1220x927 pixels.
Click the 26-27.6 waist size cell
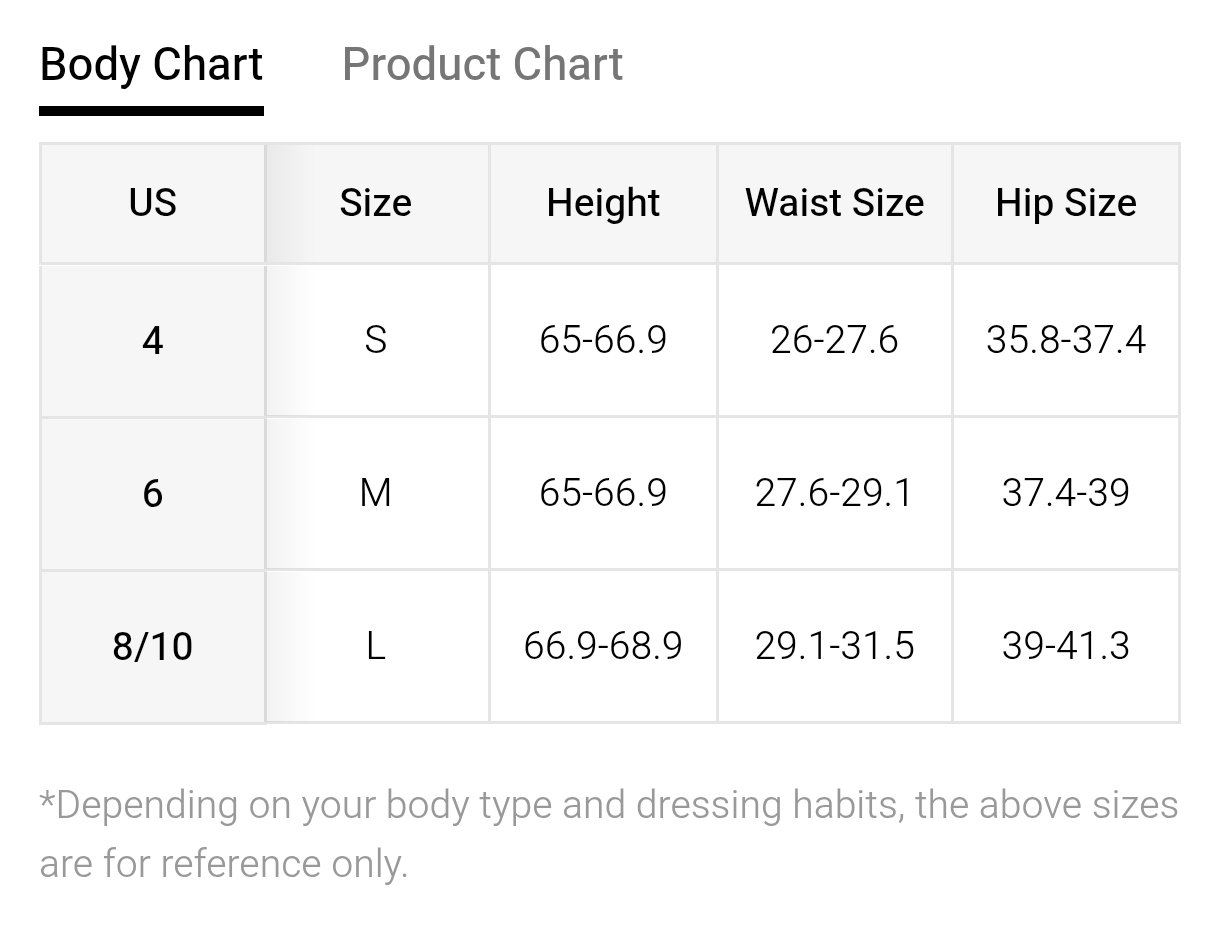click(835, 341)
